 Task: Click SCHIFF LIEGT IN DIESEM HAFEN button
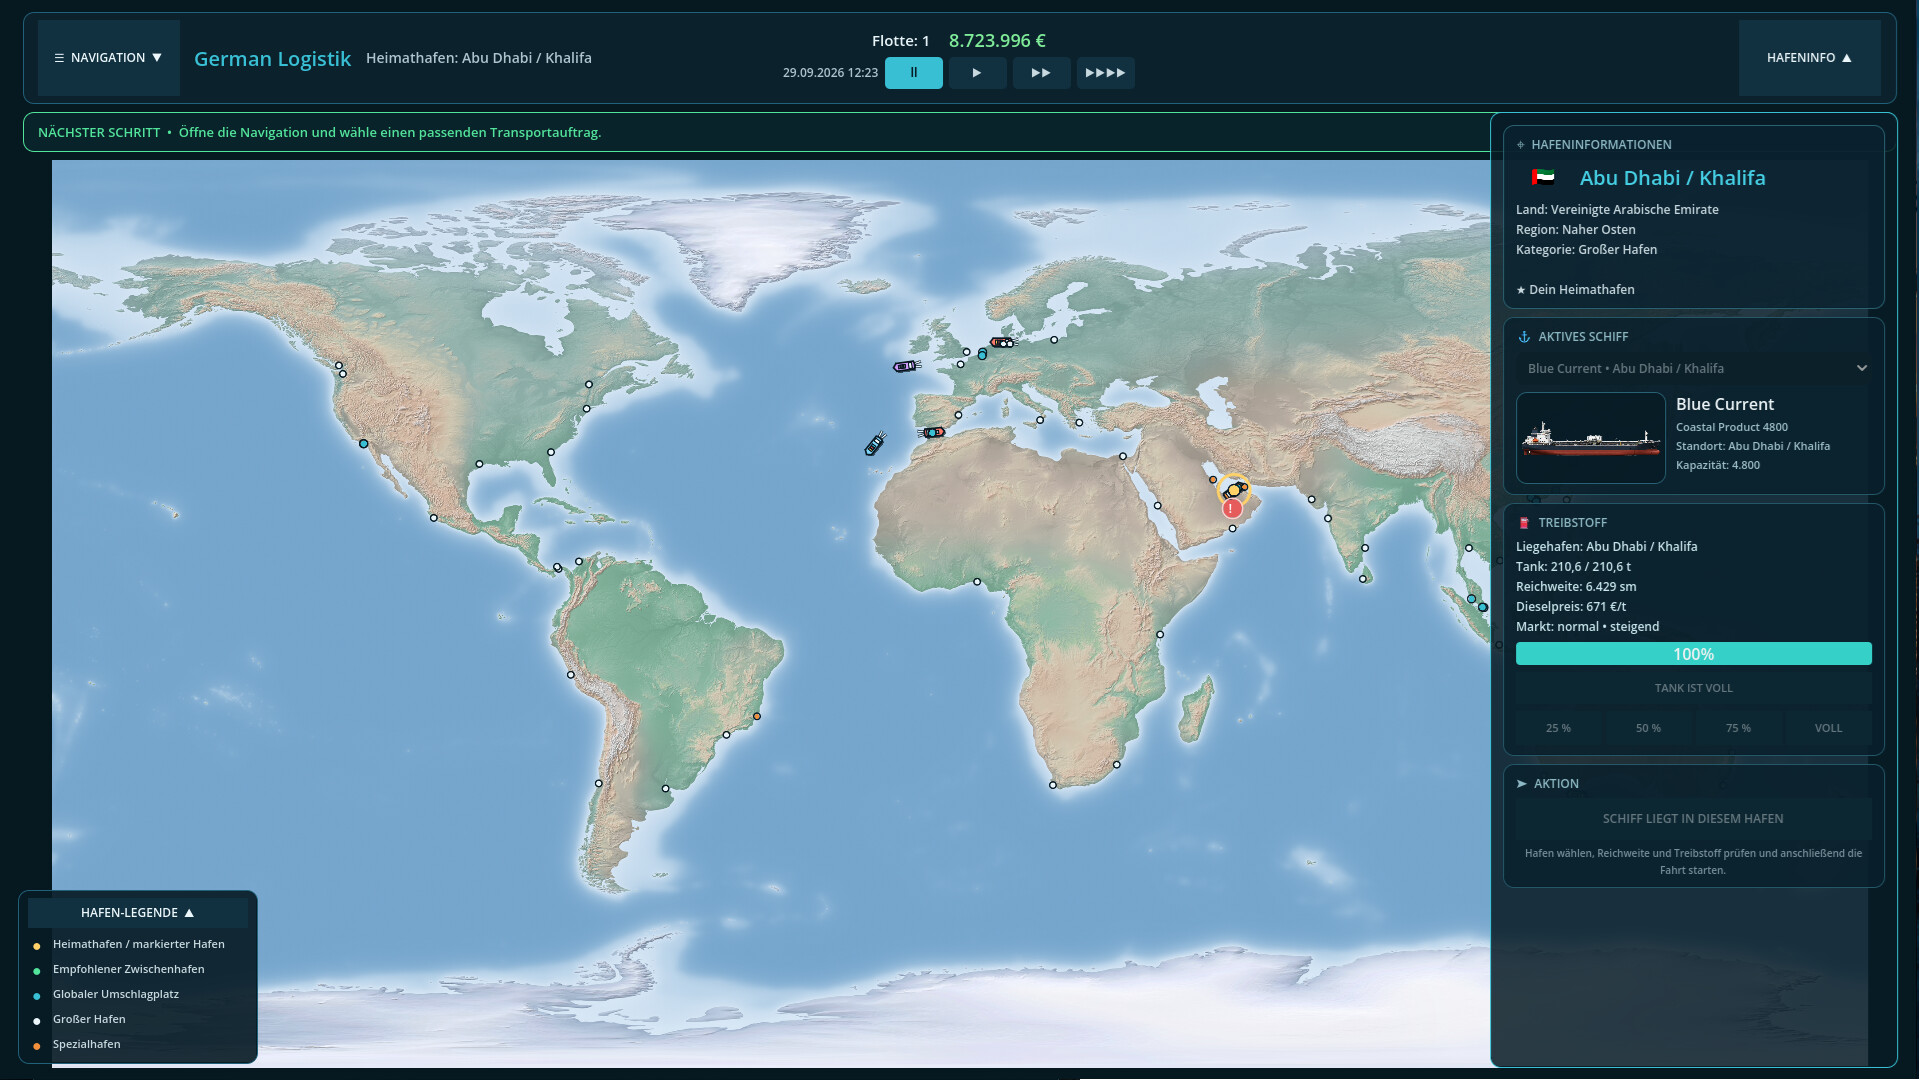(x=1694, y=819)
